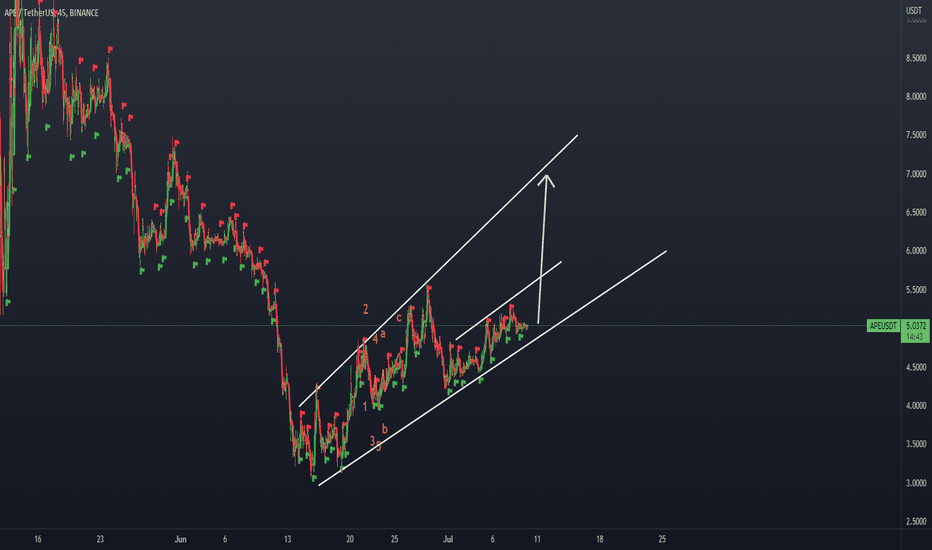Select the orange wave label 1
Image resolution: width=932 pixels, height=550 pixels.
point(365,407)
